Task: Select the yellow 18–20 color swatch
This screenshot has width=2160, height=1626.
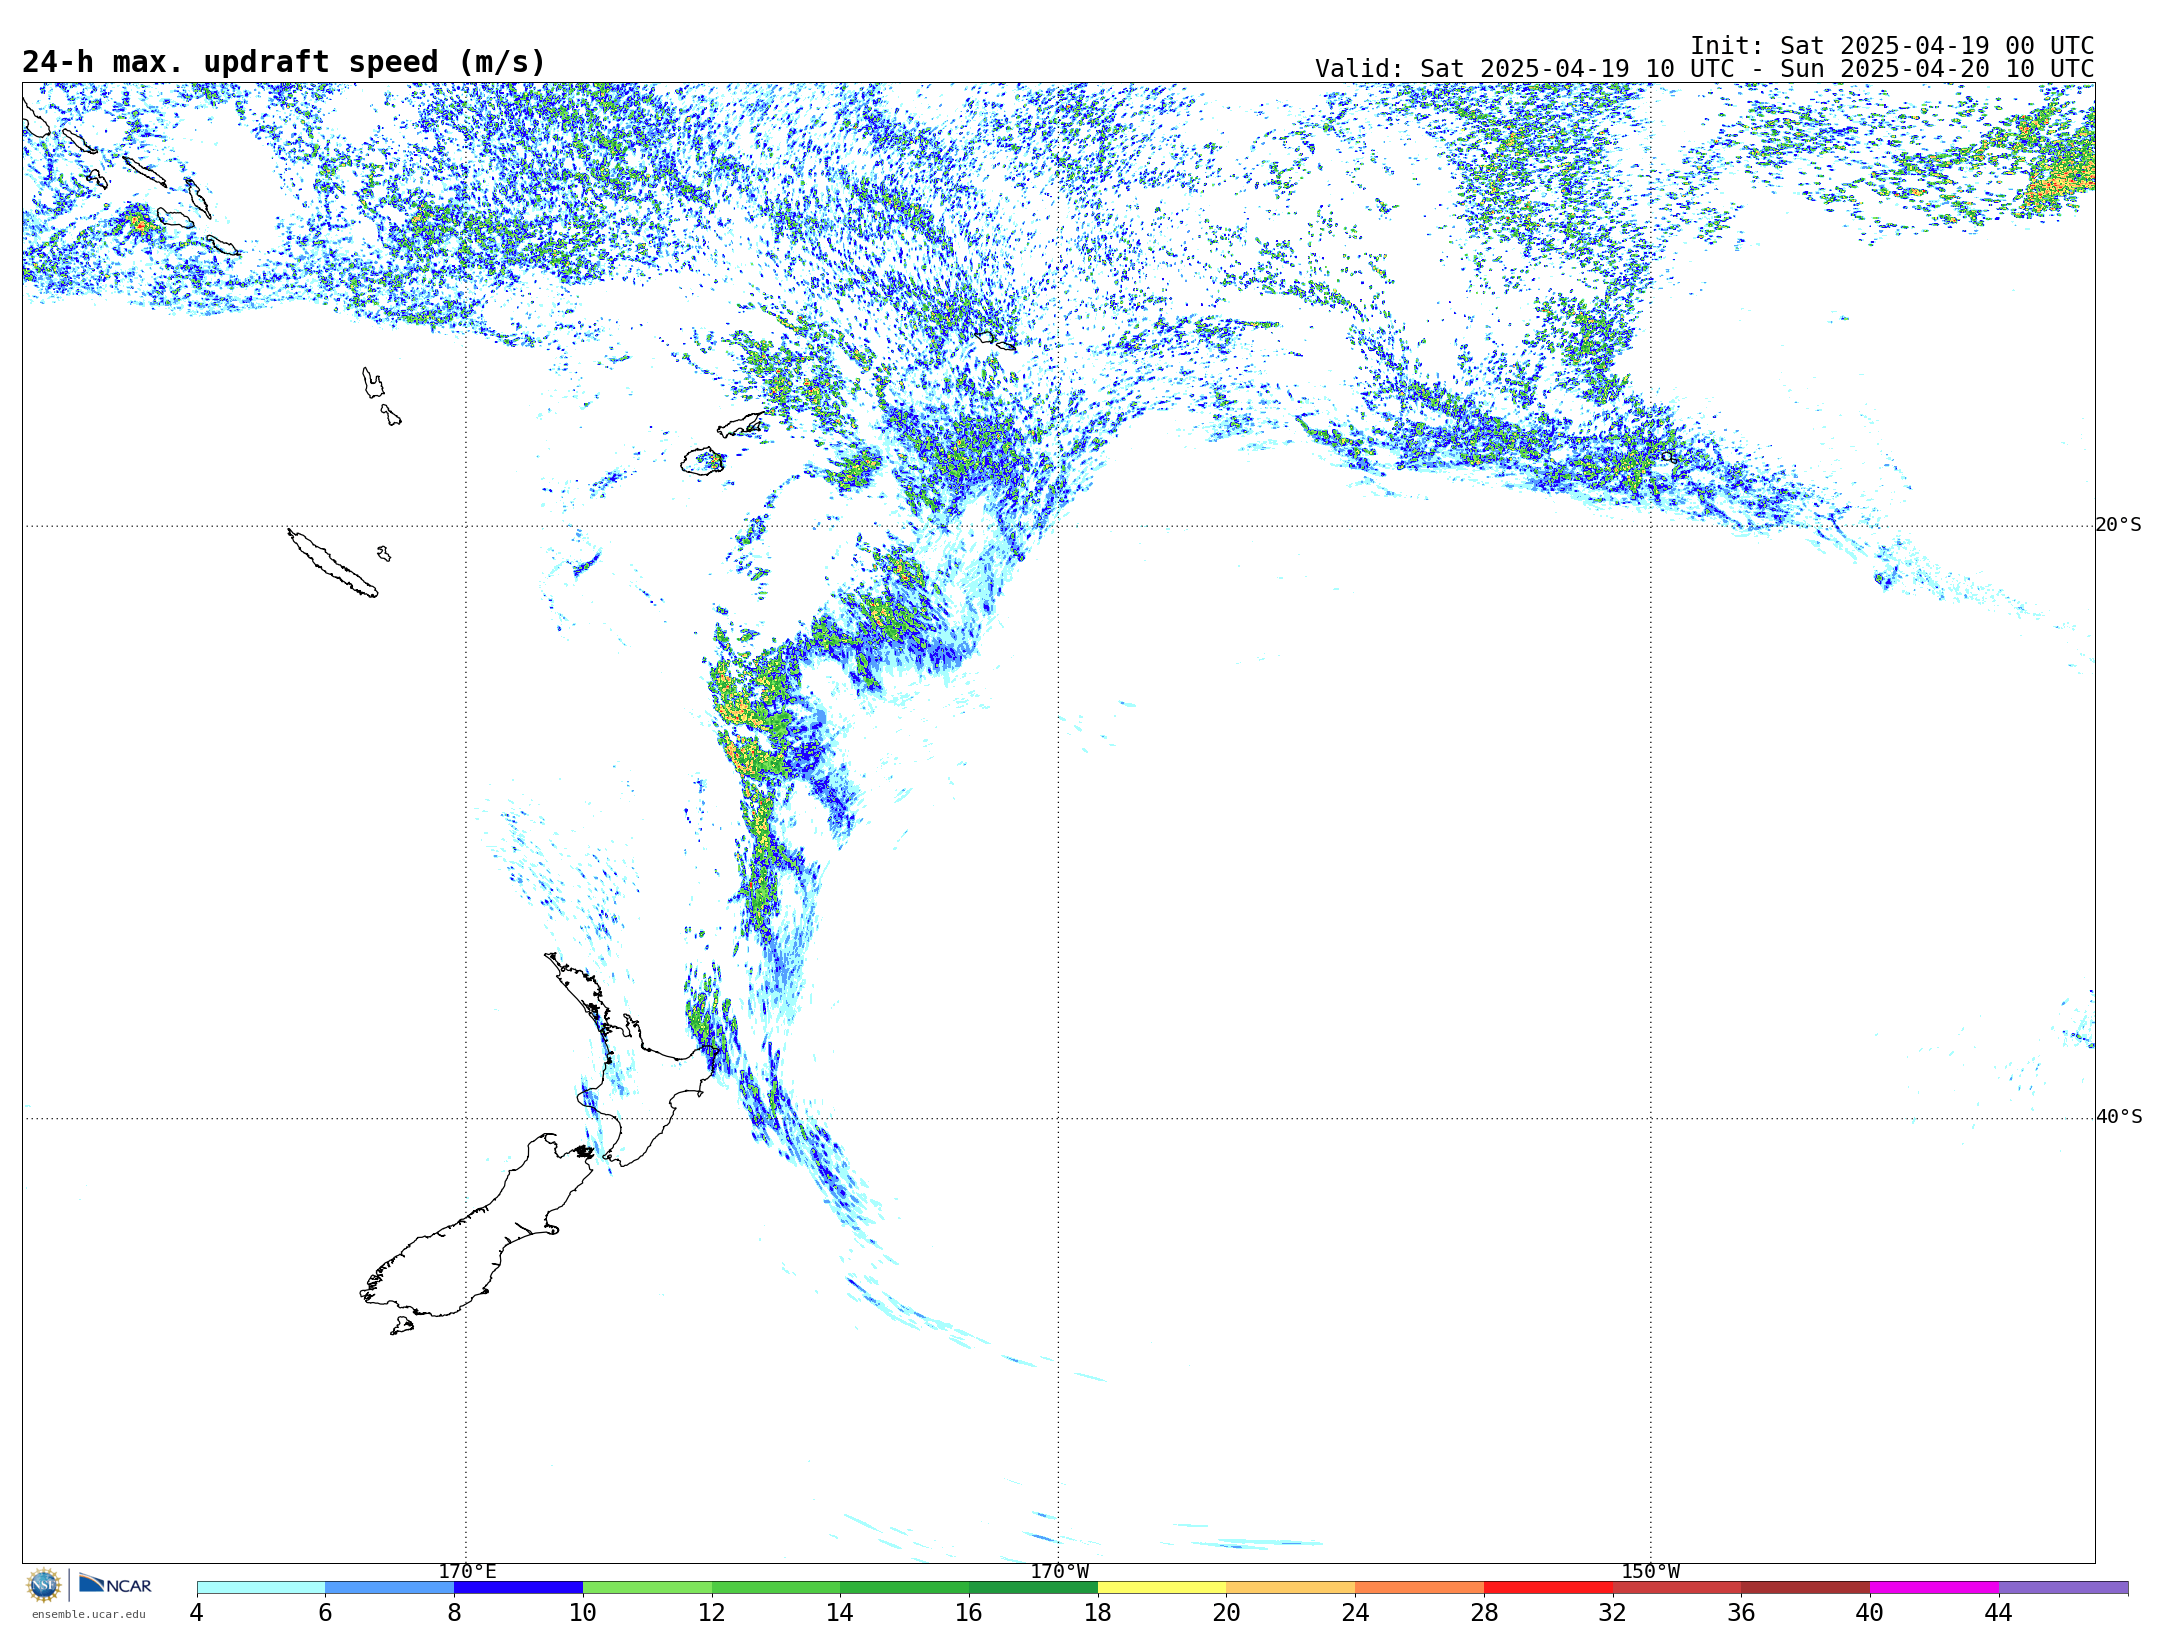Action: (1162, 1588)
